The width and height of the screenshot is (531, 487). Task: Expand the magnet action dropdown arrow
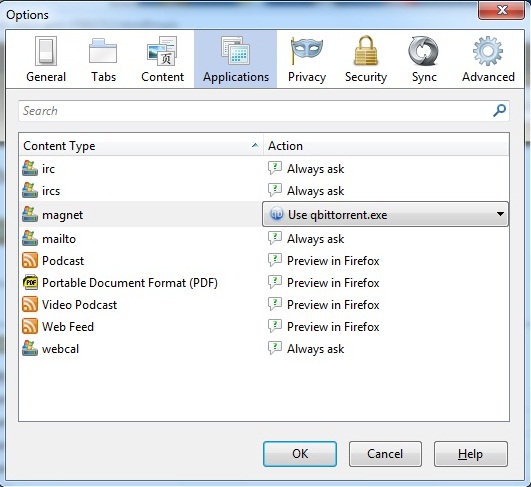pyautogui.click(x=500, y=214)
